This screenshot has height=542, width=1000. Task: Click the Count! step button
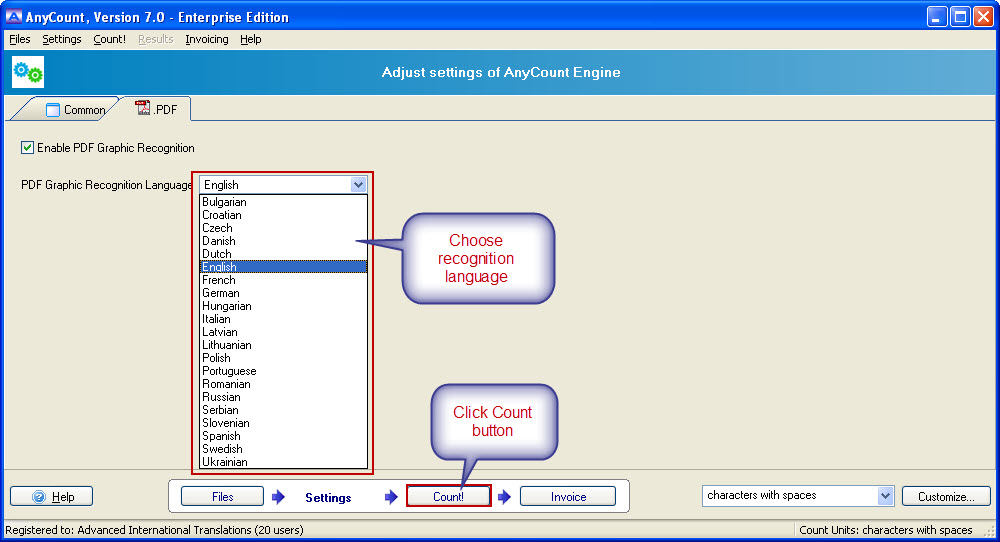pyautogui.click(x=448, y=496)
